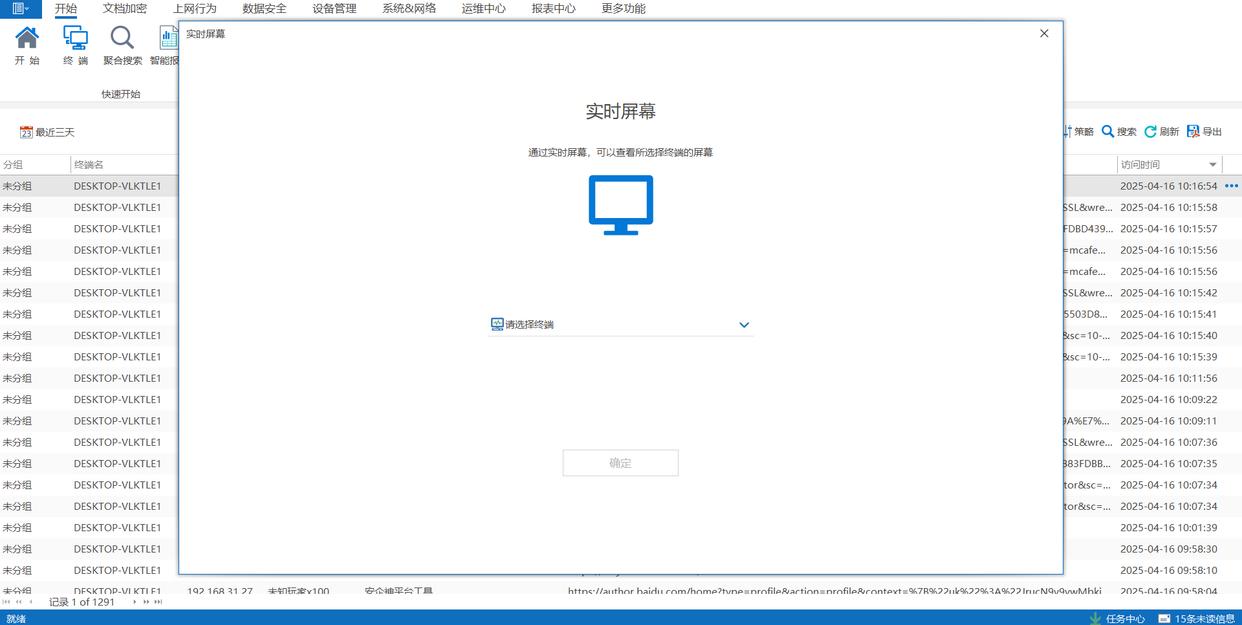This screenshot has height=625, width=1242.
Task: Select row with time 2025-04-16 10:15:58
Action: (x=1168, y=208)
